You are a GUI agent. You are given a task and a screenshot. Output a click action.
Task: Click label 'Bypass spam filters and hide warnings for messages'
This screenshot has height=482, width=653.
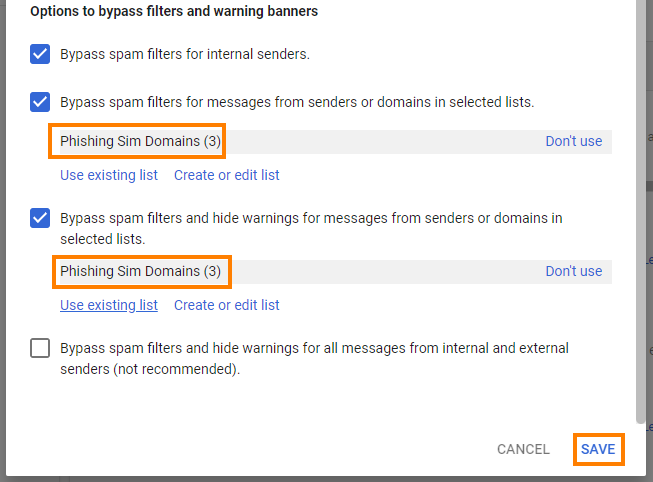coord(311,228)
